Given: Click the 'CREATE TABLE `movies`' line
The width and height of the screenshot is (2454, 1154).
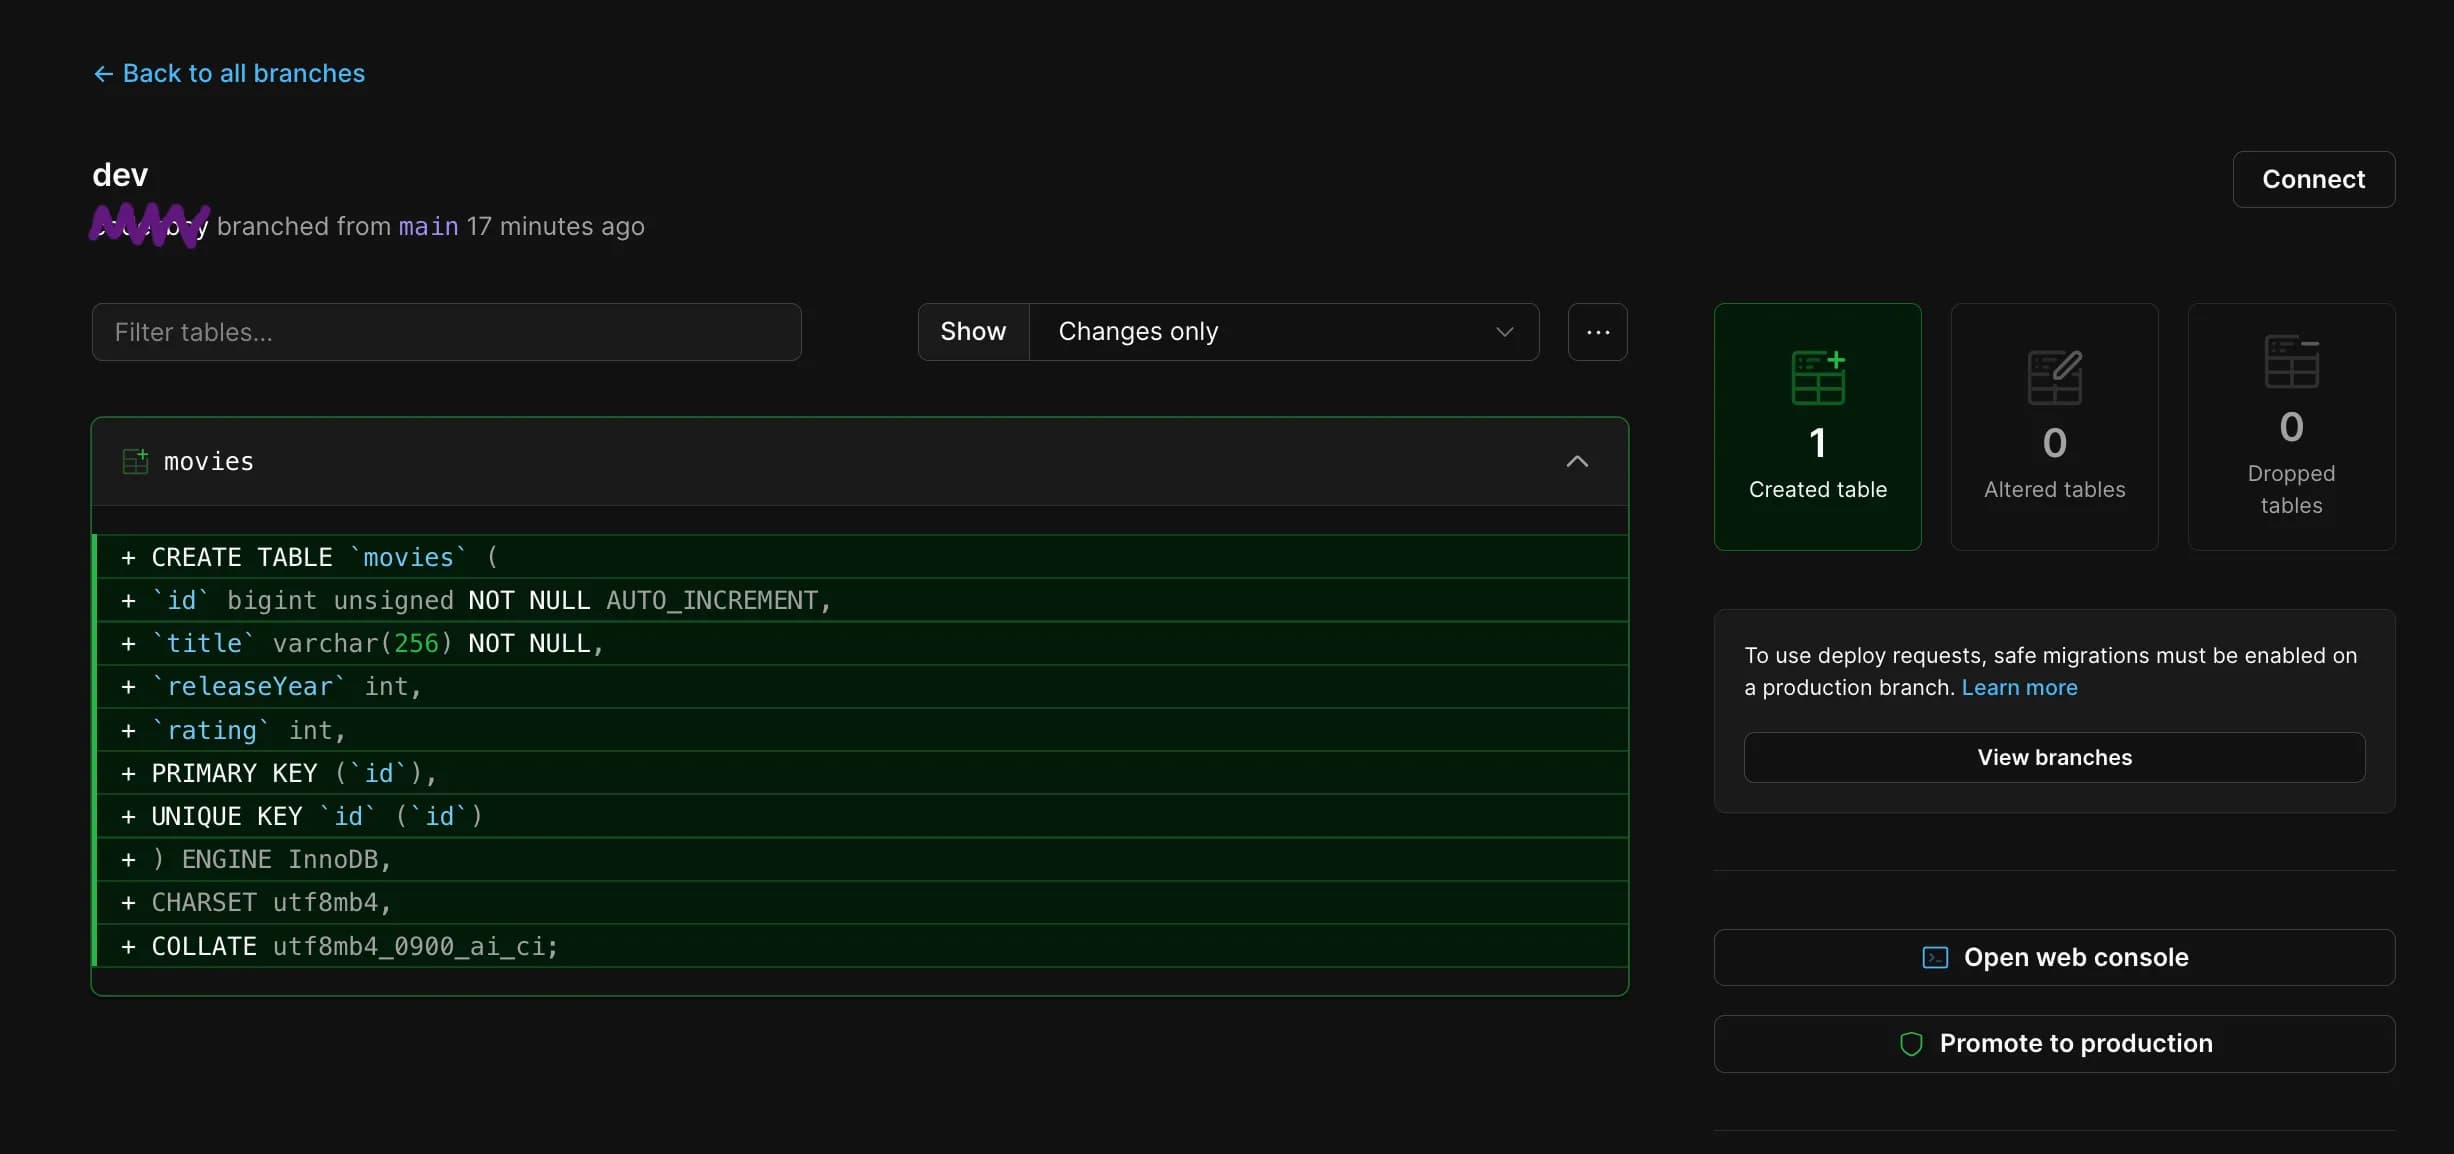Looking at the screenshot, I should point(860,557).
